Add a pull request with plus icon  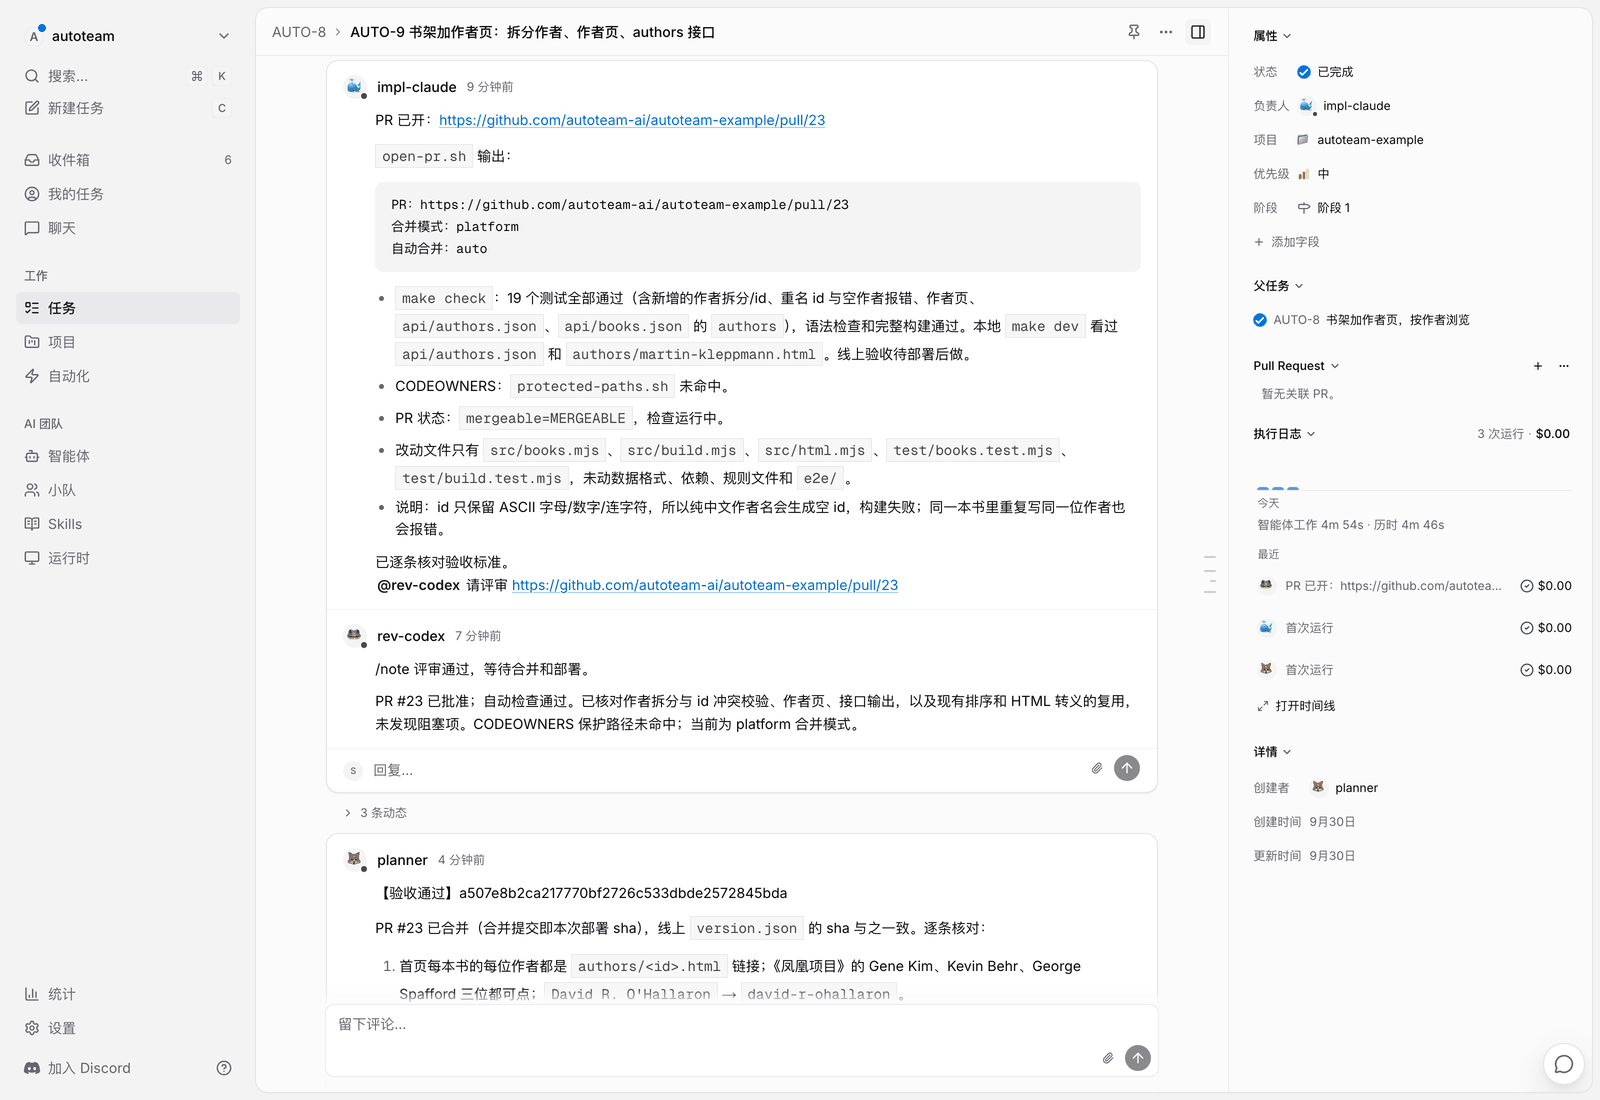[x=1538, y=366]
